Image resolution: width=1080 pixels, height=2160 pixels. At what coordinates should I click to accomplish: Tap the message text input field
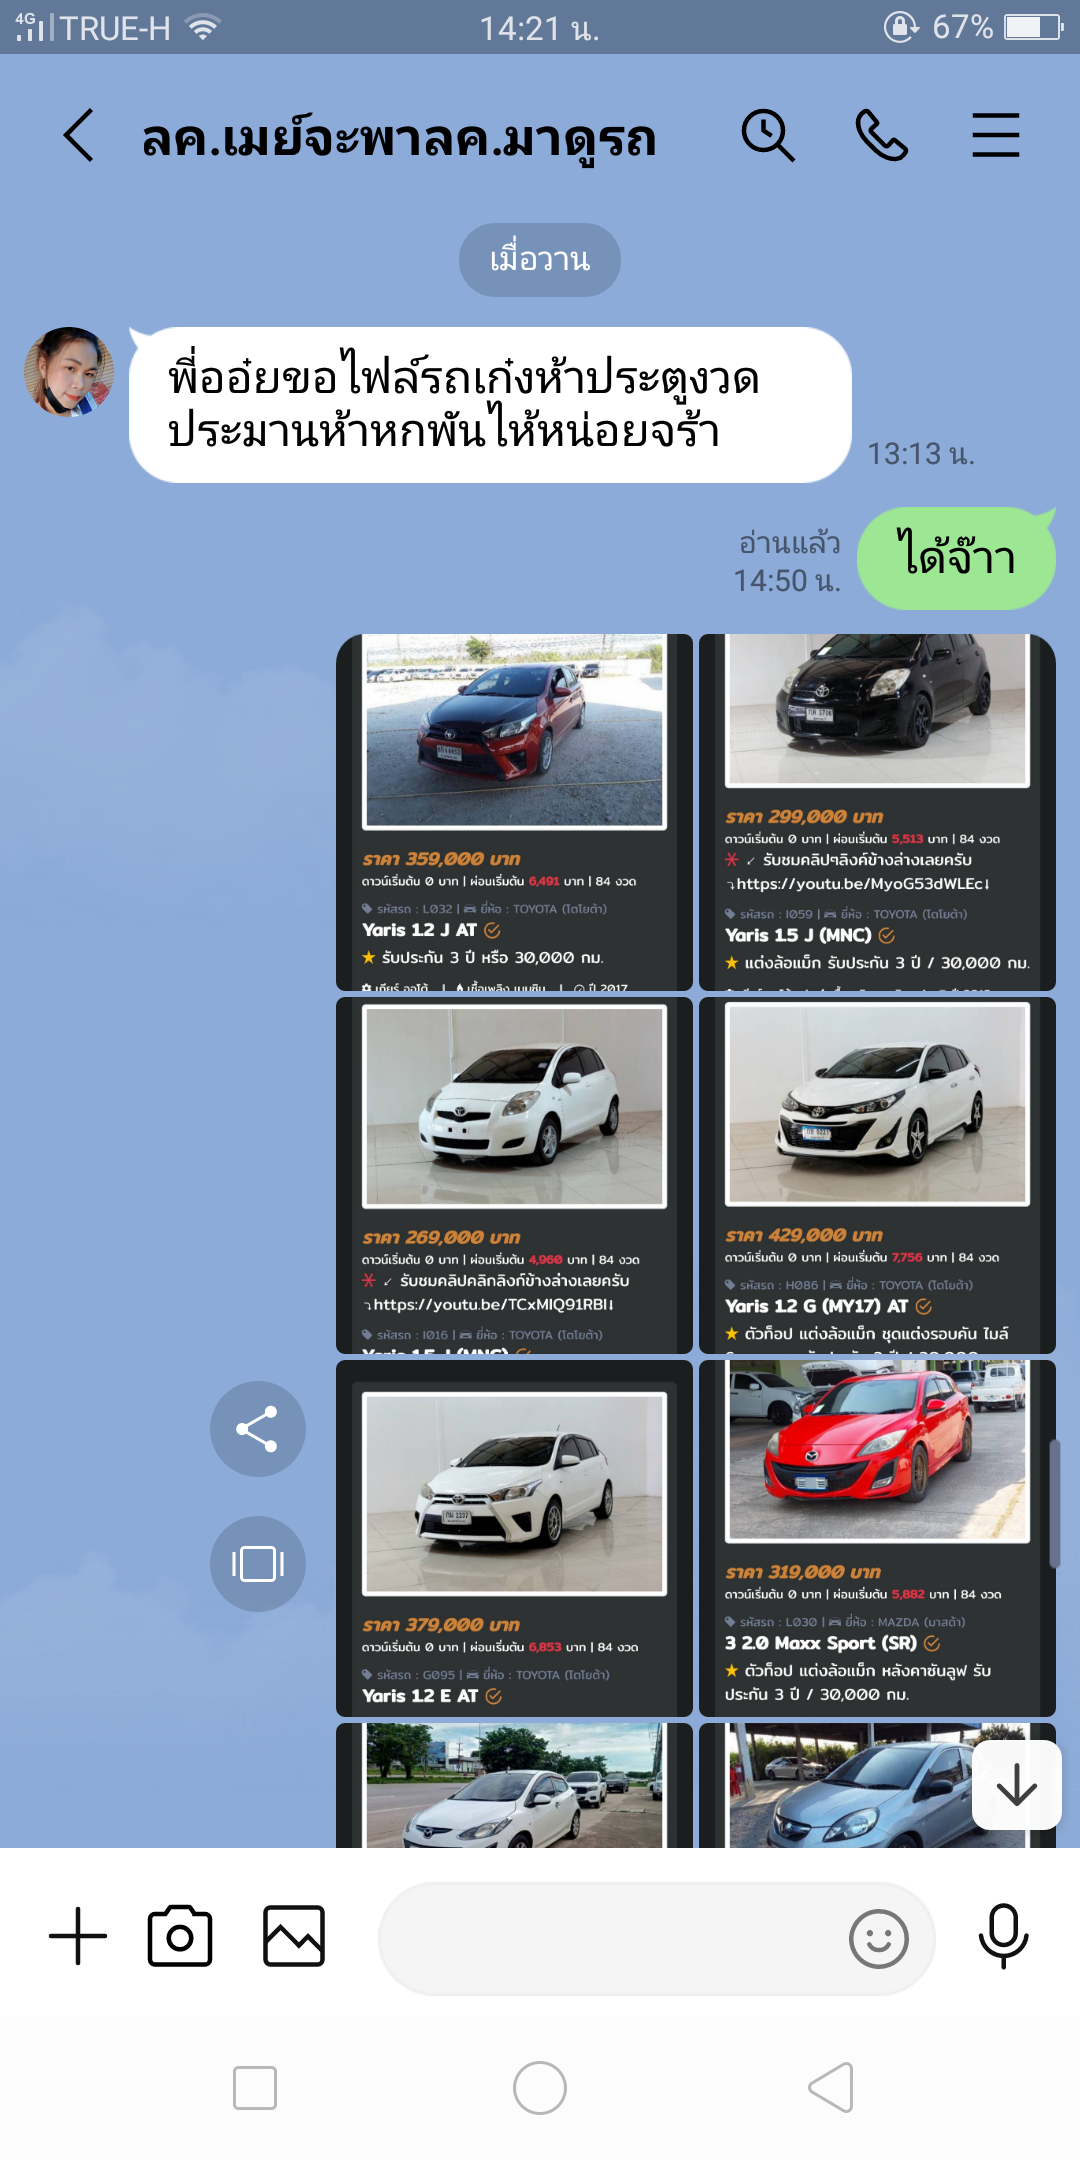pyautogui.click(x=657, y=1939)
